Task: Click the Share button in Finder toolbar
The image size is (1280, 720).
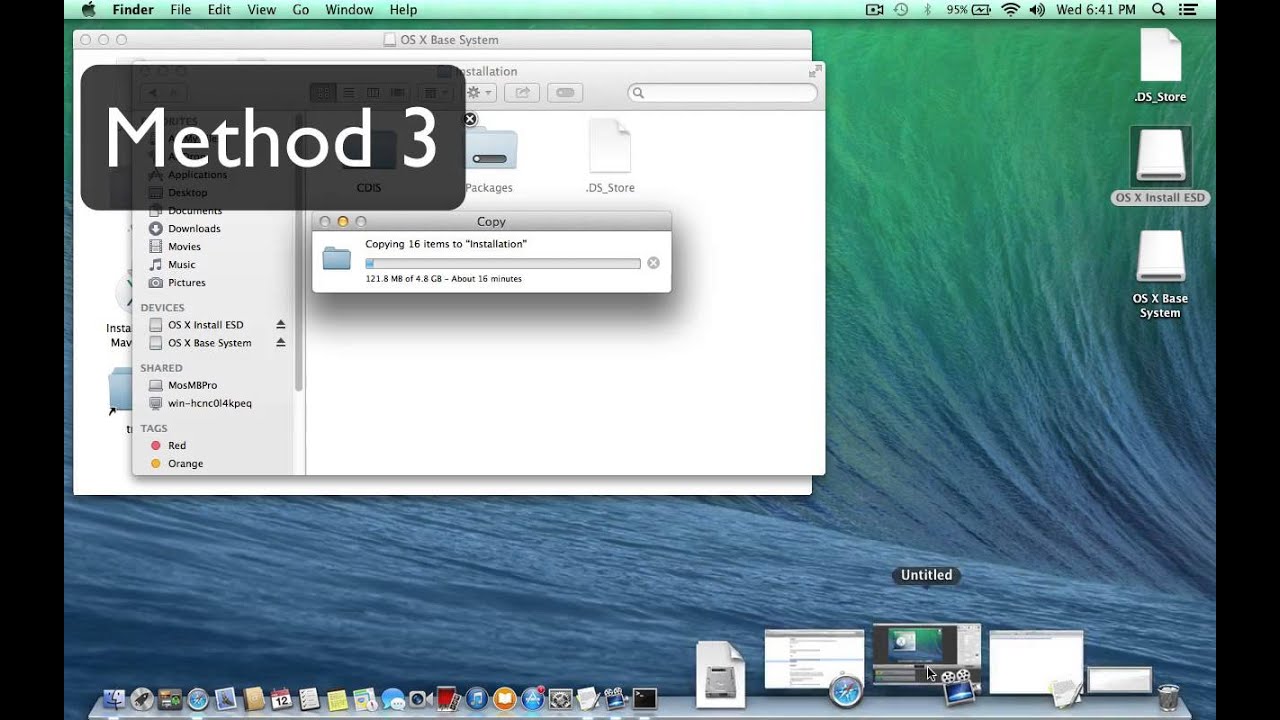Action: click(x=522, y=92)
